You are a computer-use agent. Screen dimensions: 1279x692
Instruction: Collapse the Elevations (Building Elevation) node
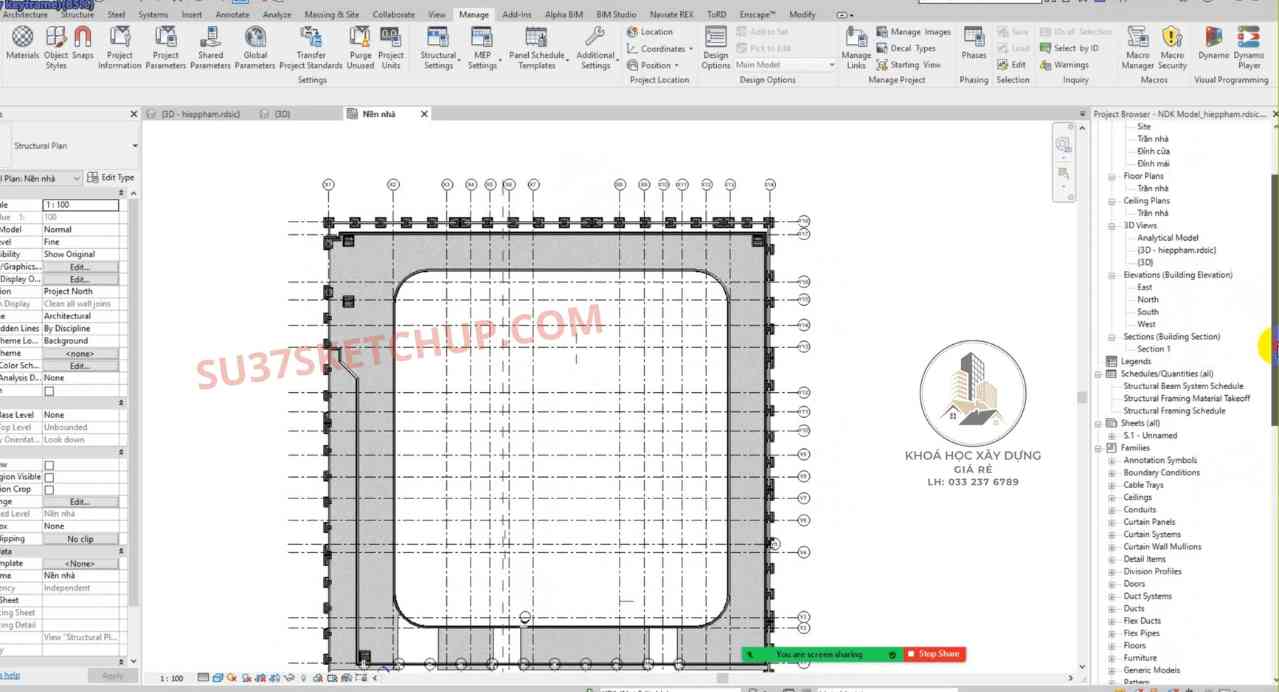click(1112, 275)
